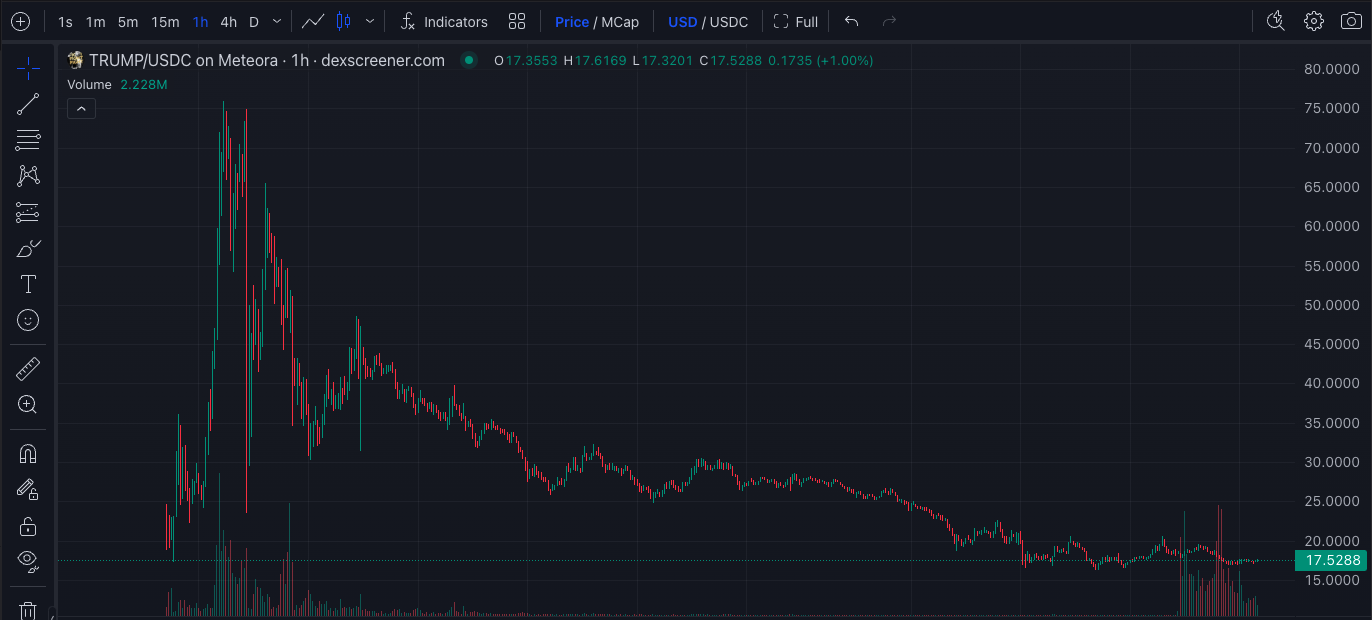
Task: Click the 50.0000 price axis label
Action: point(1332,304)
